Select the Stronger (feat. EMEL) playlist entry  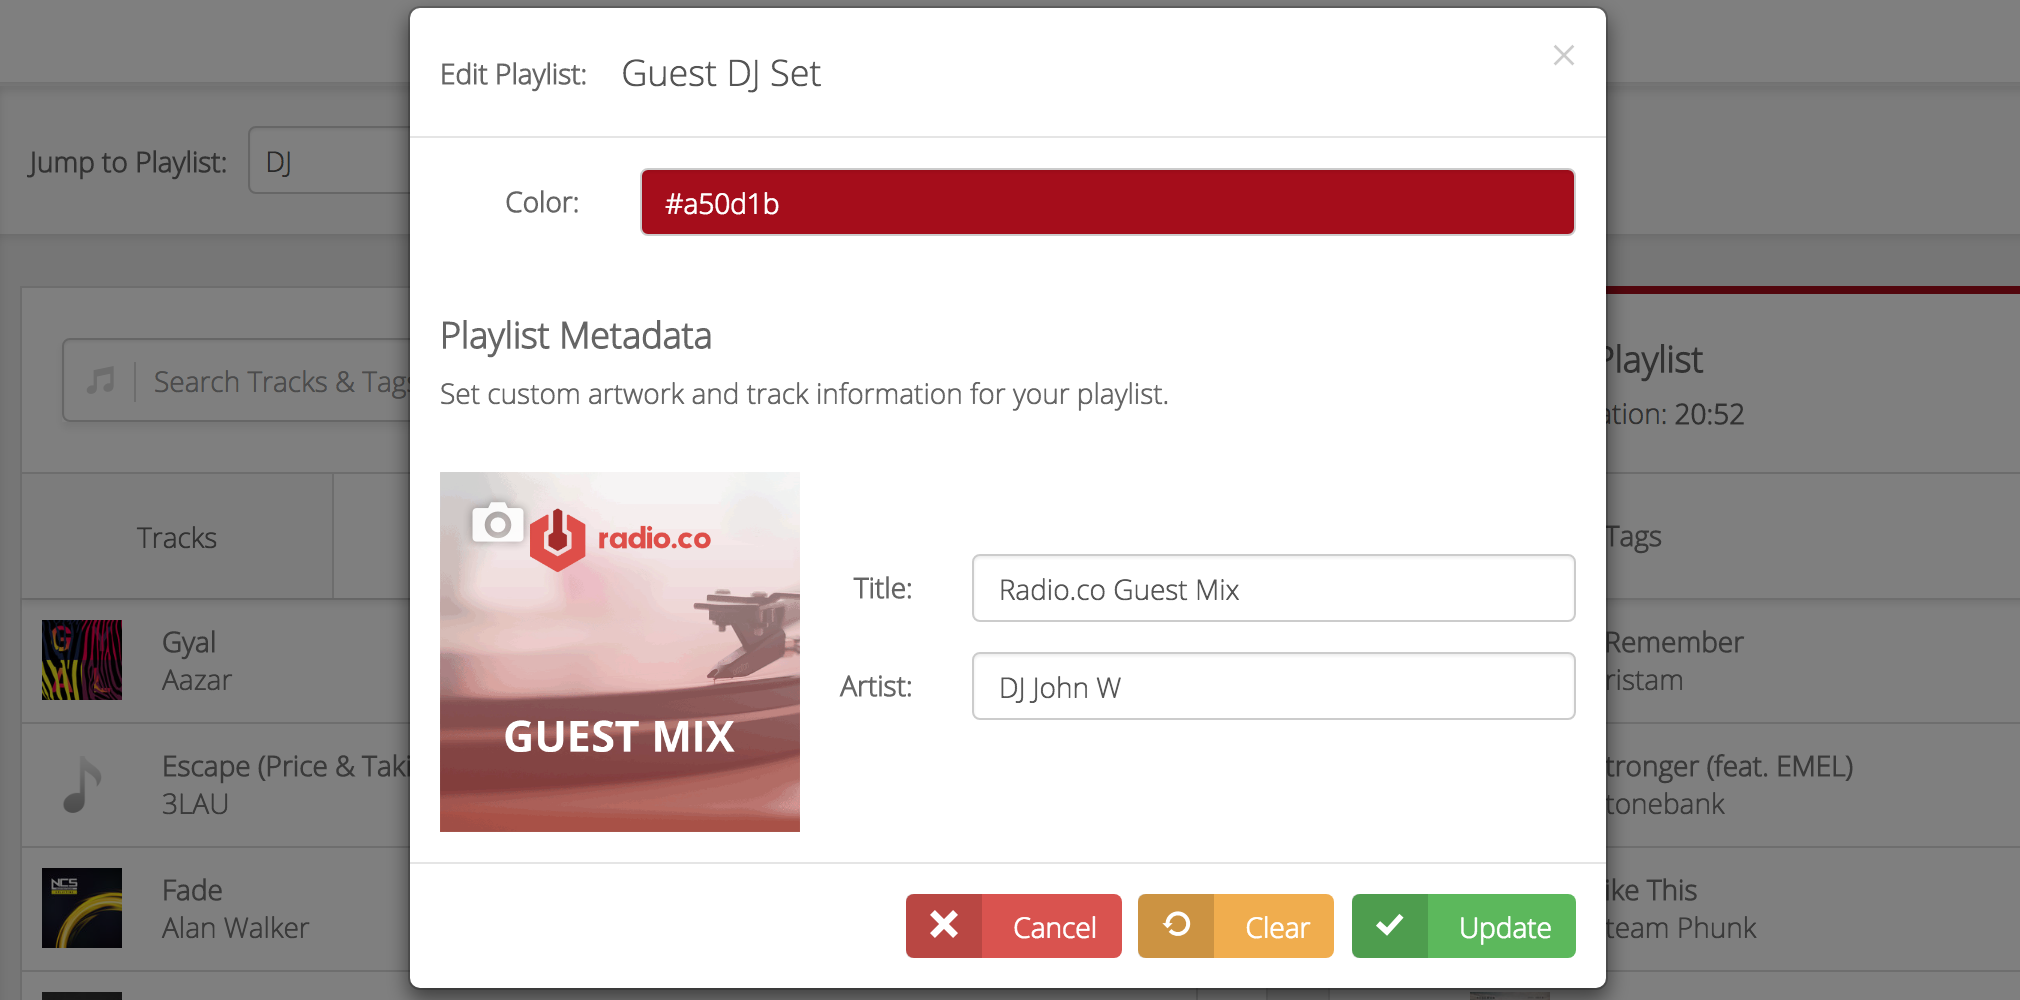[x=1812, y=785]
